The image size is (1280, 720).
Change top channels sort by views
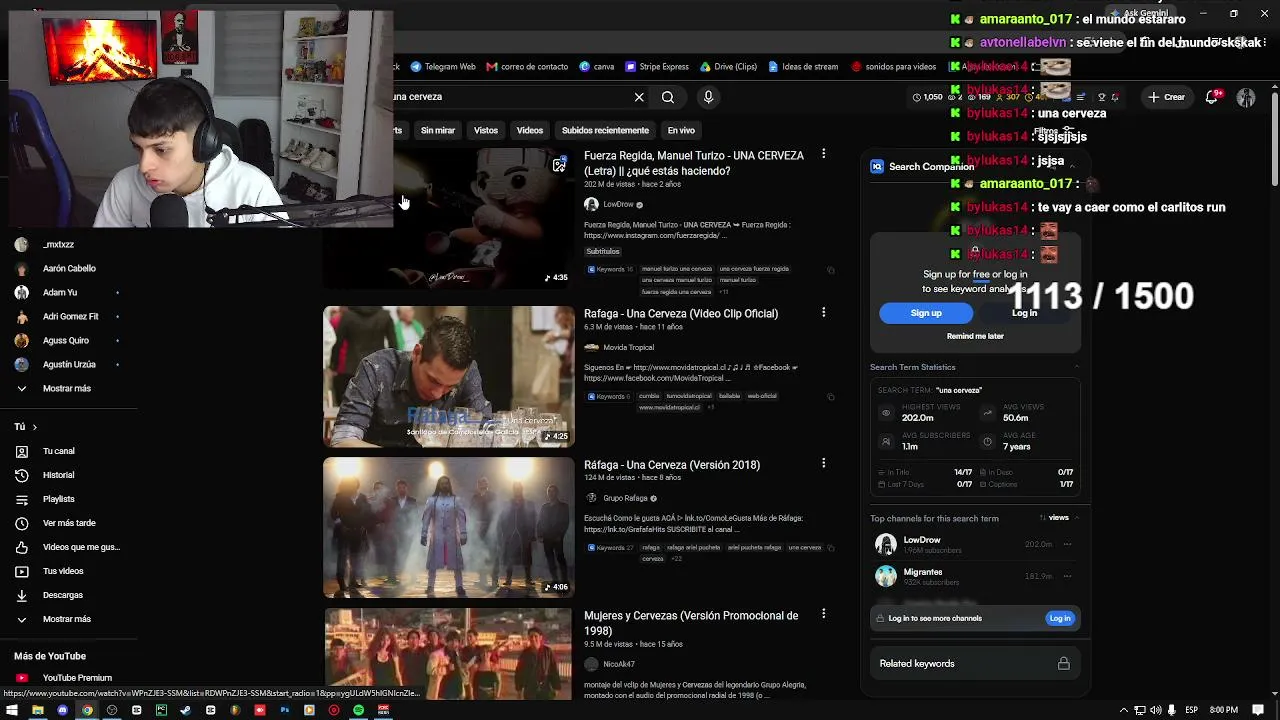tap(1054, 518)
